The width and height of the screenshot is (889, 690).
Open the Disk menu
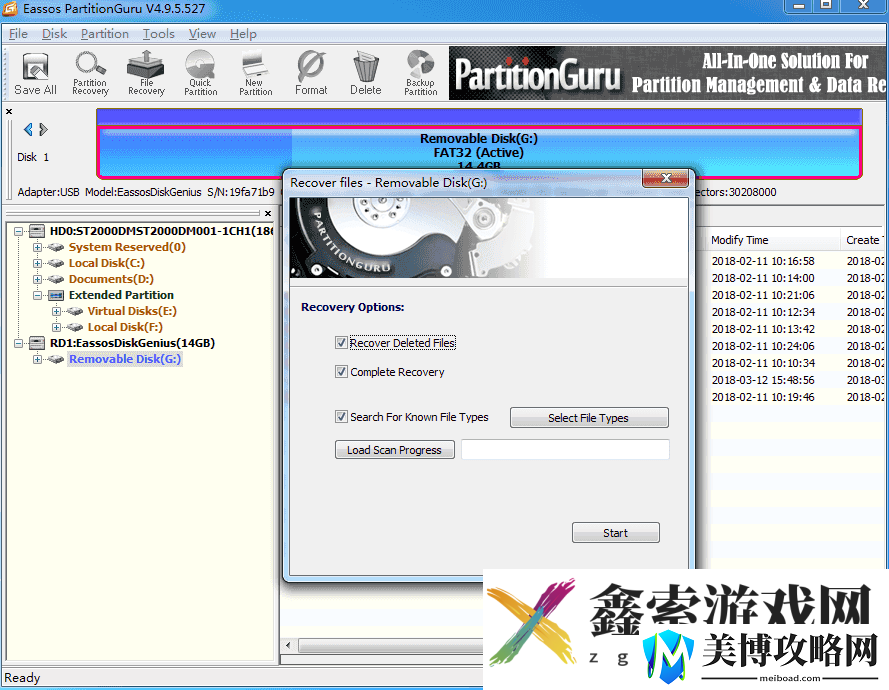[x=54, y=34]
